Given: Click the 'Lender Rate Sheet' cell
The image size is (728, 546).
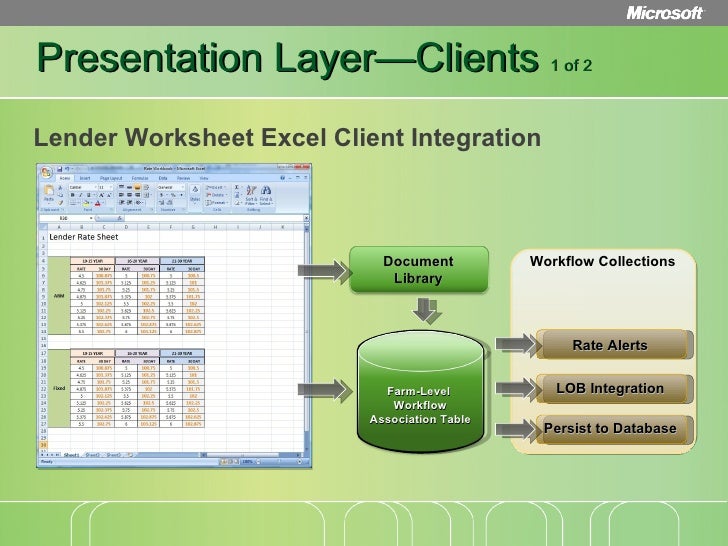Looking at the screenshot, I should tap(84, 237).
